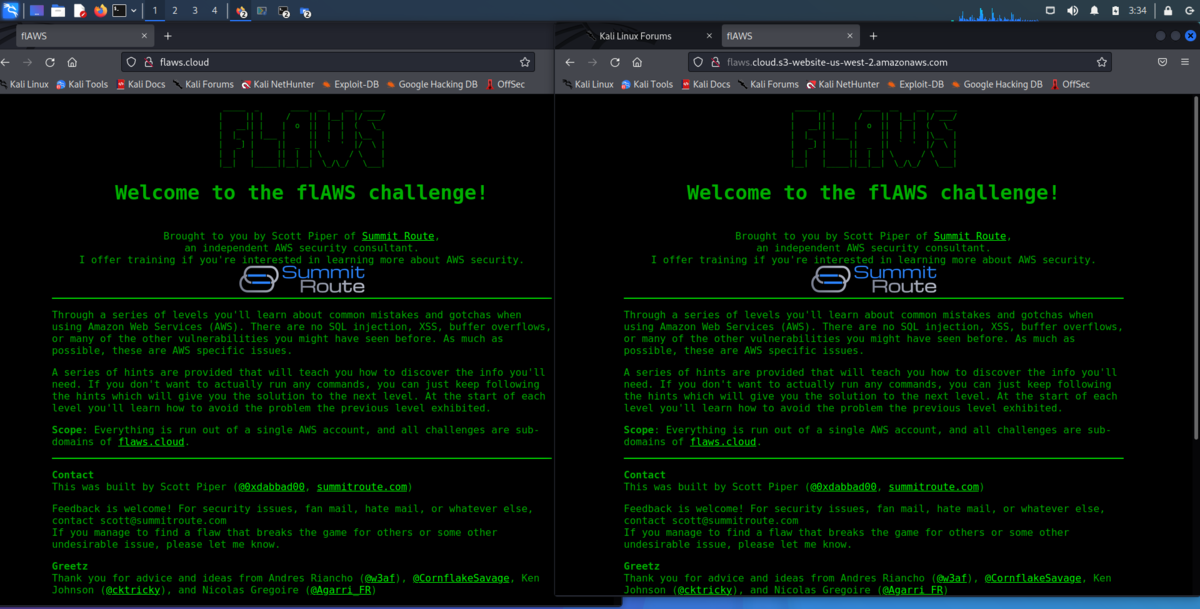Click the shield icon in left address bar
Screen dimensions: 1200x609
(x=131, y=62)
